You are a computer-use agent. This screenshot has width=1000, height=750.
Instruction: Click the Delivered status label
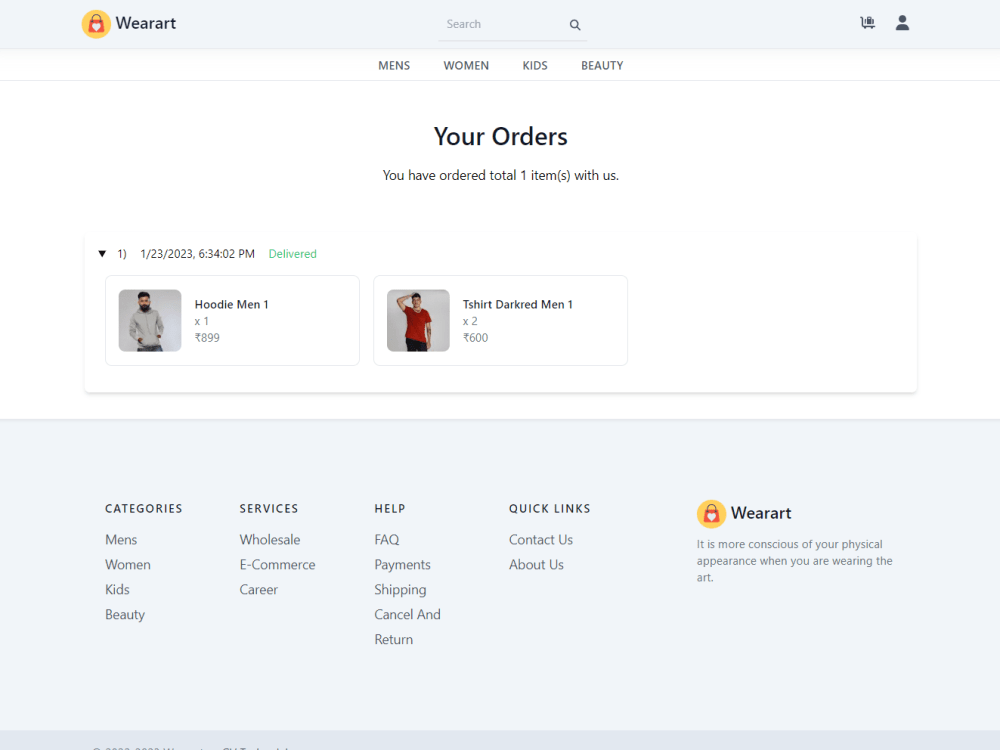(x=293, y=254)
